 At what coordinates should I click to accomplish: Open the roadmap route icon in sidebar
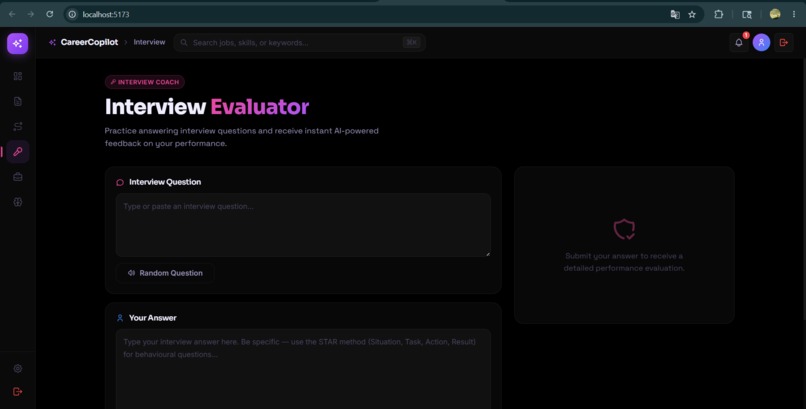click(18, 126)
